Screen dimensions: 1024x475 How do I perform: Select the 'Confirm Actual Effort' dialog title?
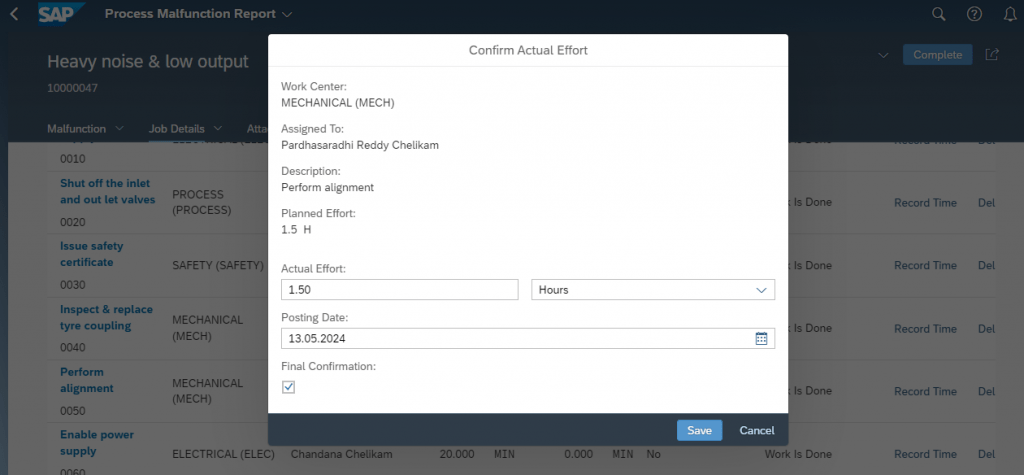pos(528,50)
